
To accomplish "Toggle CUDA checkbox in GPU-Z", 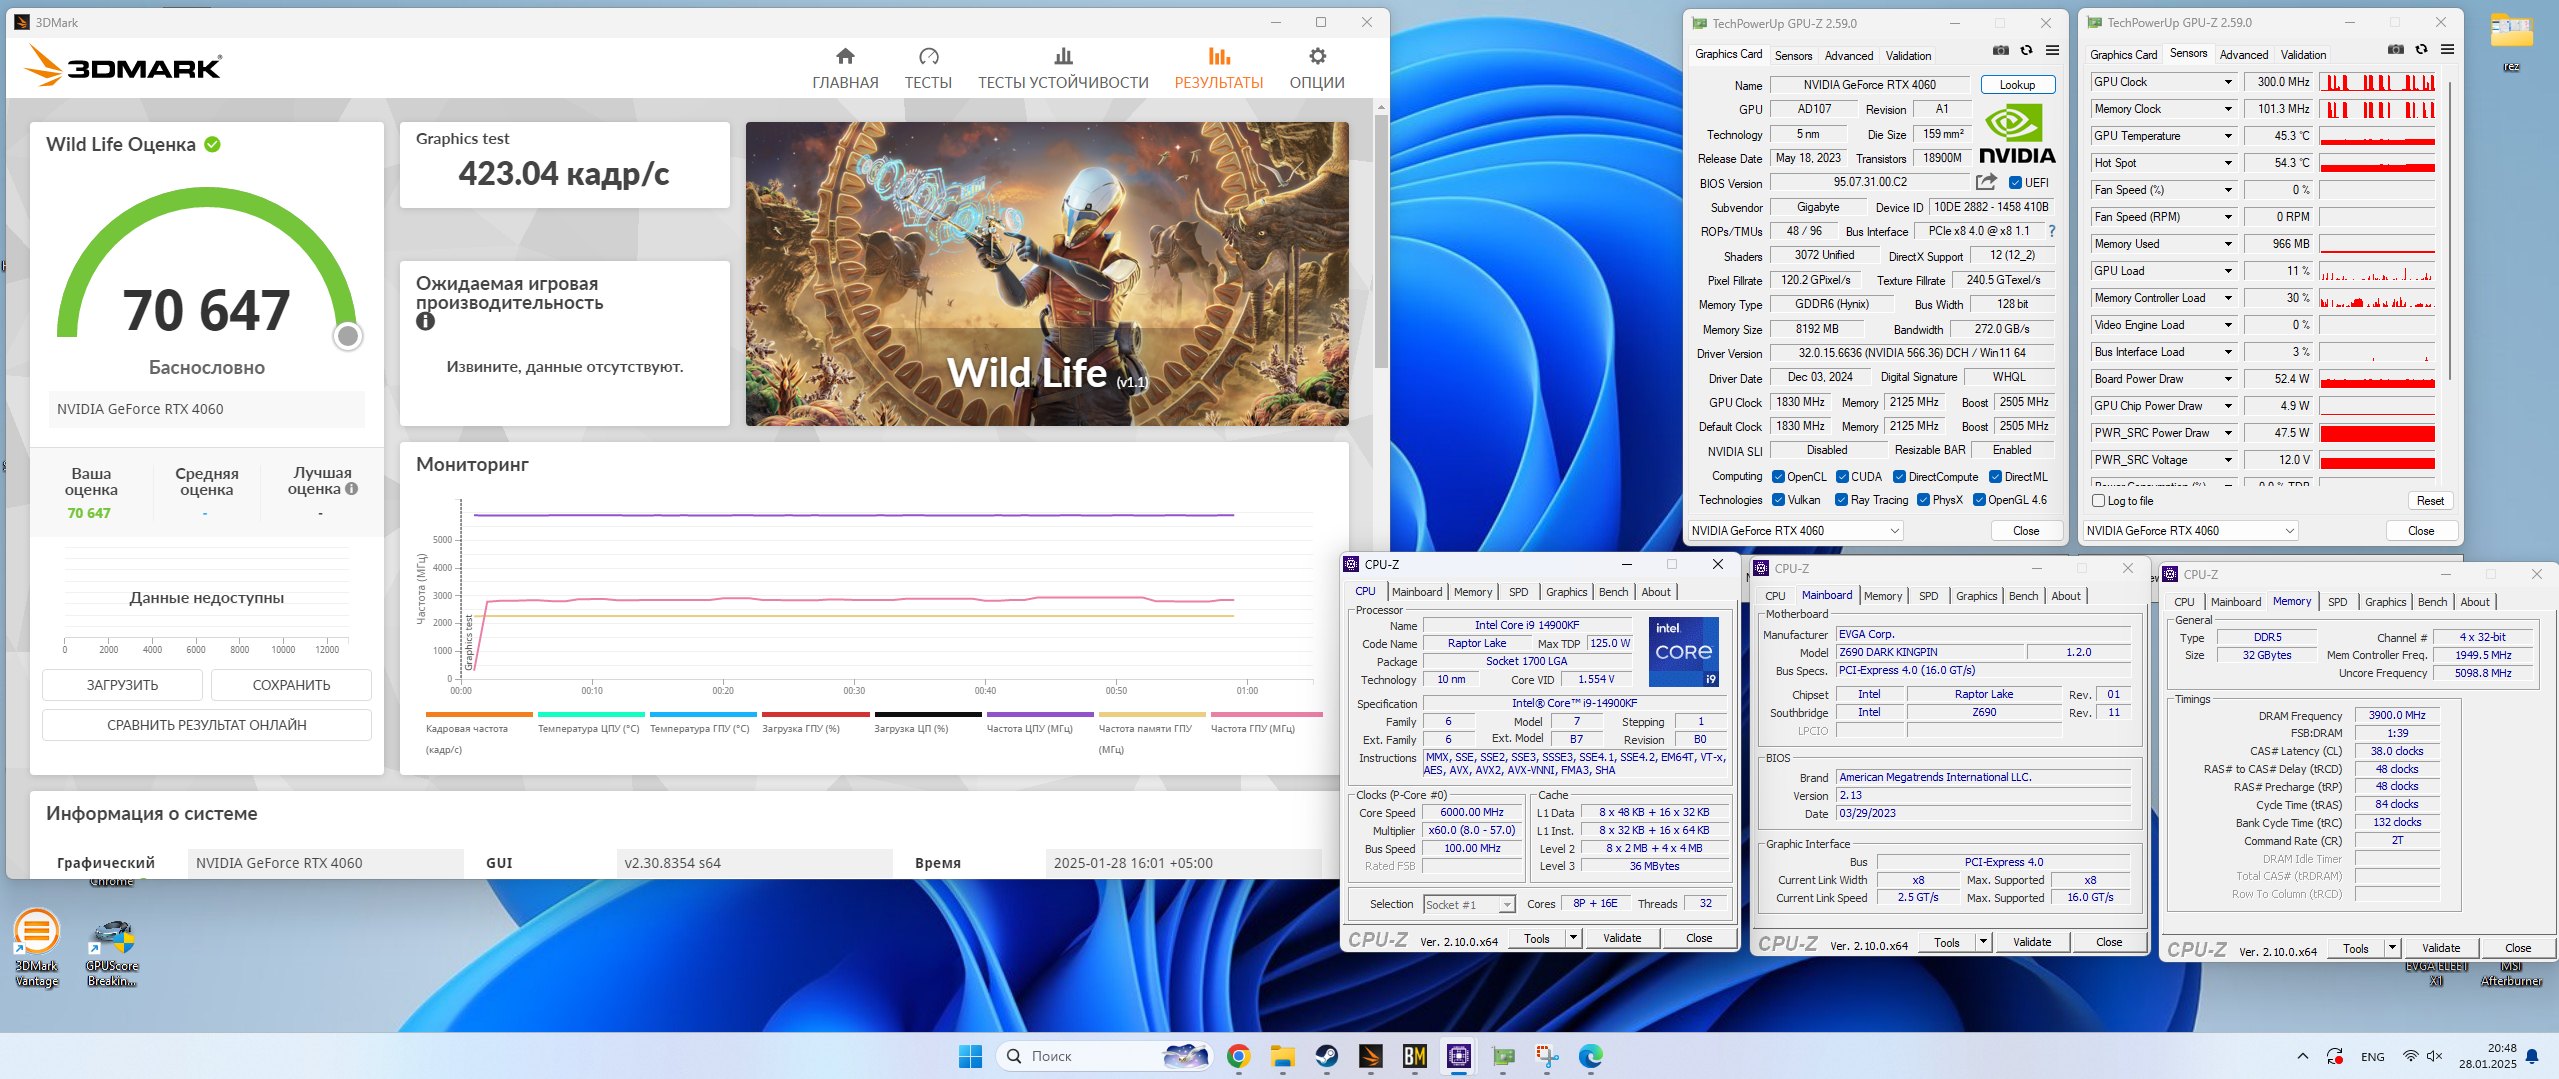I will (x=1842, y=477).
